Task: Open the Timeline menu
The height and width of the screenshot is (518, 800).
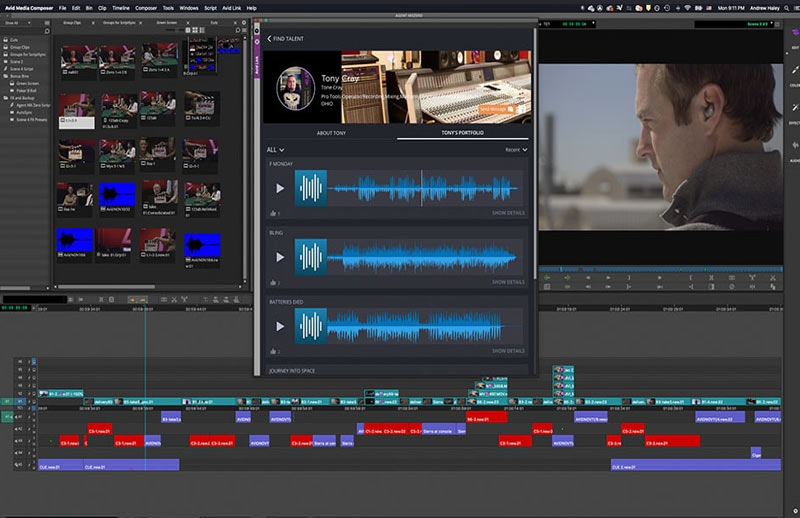Action: point(121,8)
